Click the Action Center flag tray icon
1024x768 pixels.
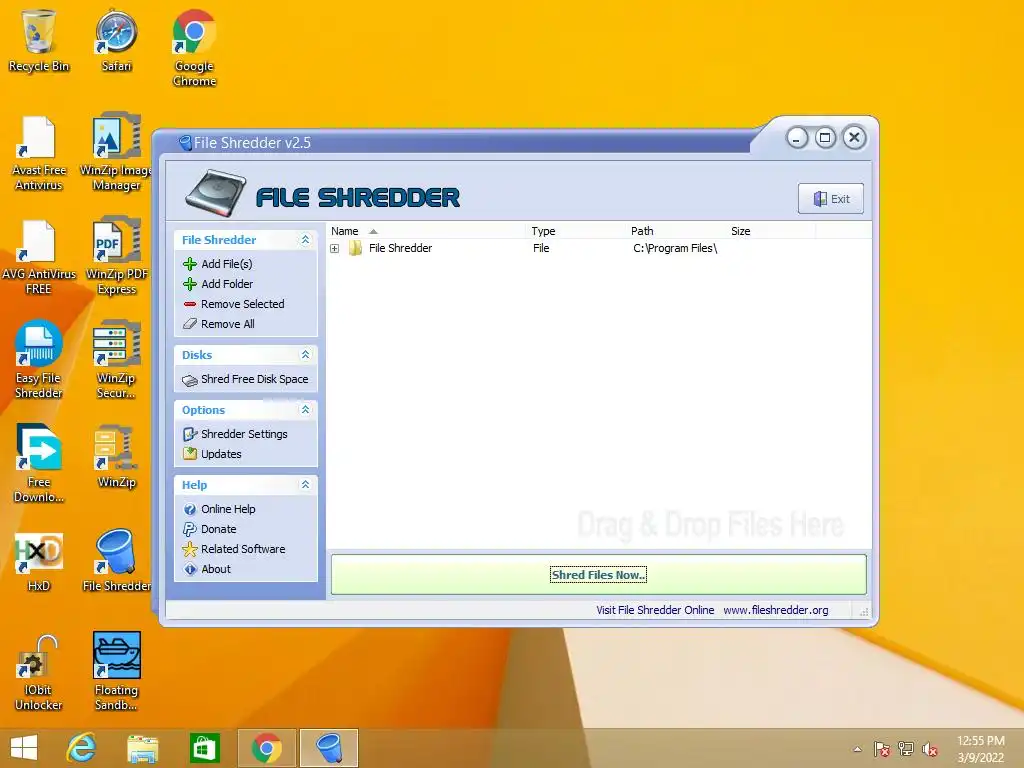(x=882, y=749)
